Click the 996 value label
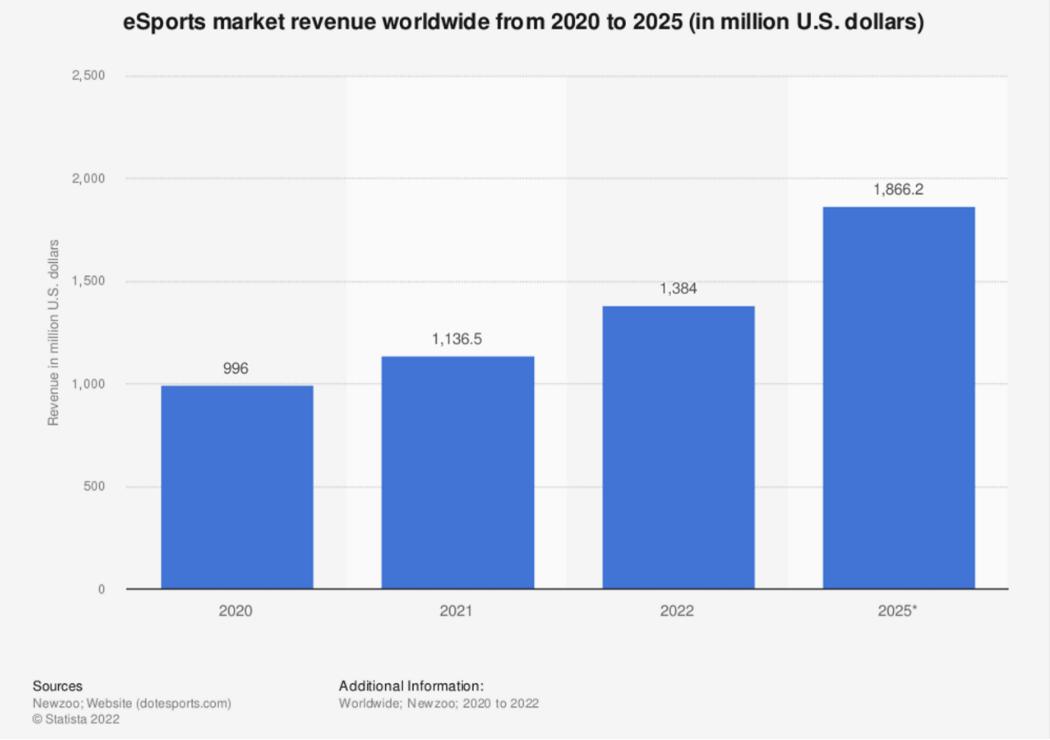The width and height of the screenshot is (1050, 740). 236,369
